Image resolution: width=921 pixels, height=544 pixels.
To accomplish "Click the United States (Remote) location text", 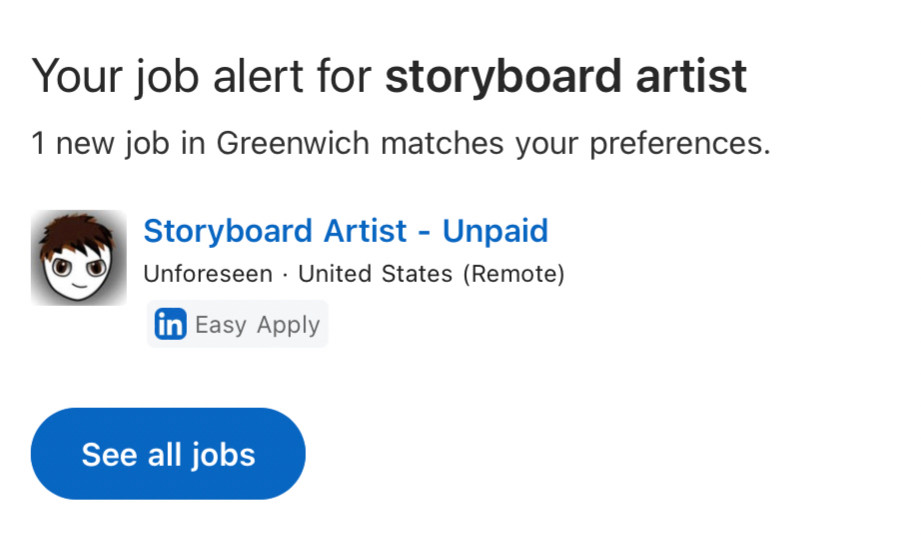I will (431, 274).
